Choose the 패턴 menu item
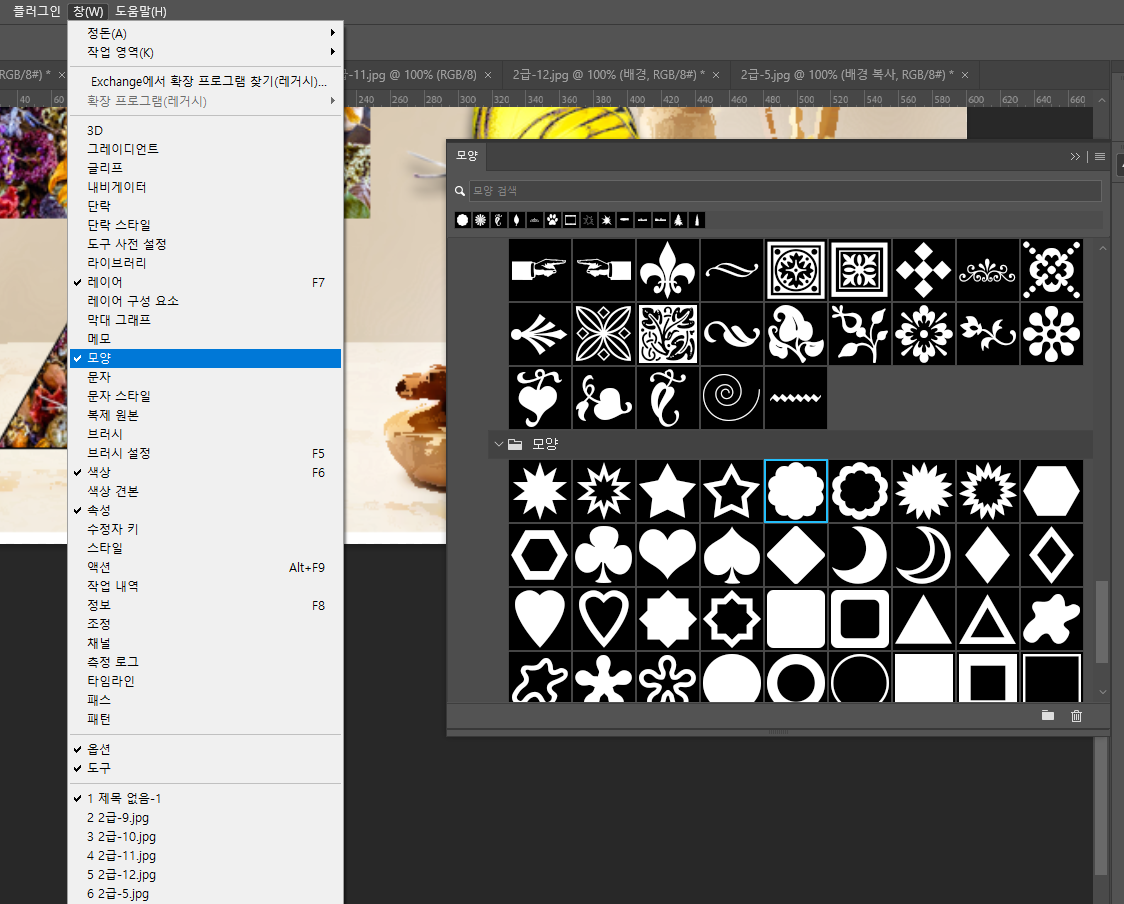Viewport: 1124px width, 904px height. (x=204, y=719)
